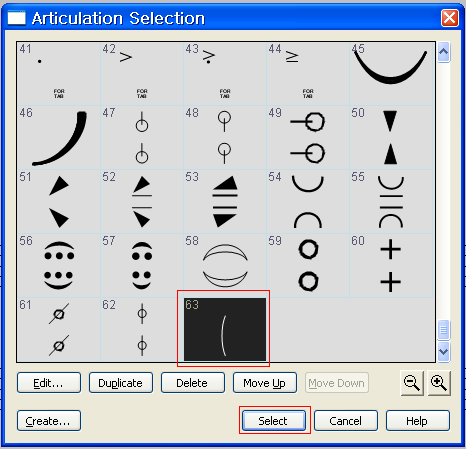Select articulation 42 accent for tab
Screen dimensions: 466x449
142,74
